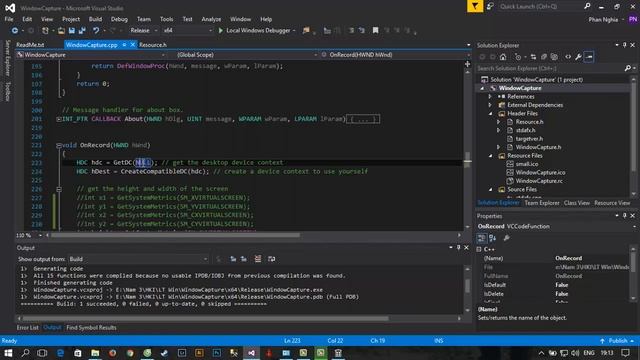The height and width of the screenshot is (360, 640).
Task: Toggle Preview Selected Items in Solution Explorer
Action: point(589,57)
